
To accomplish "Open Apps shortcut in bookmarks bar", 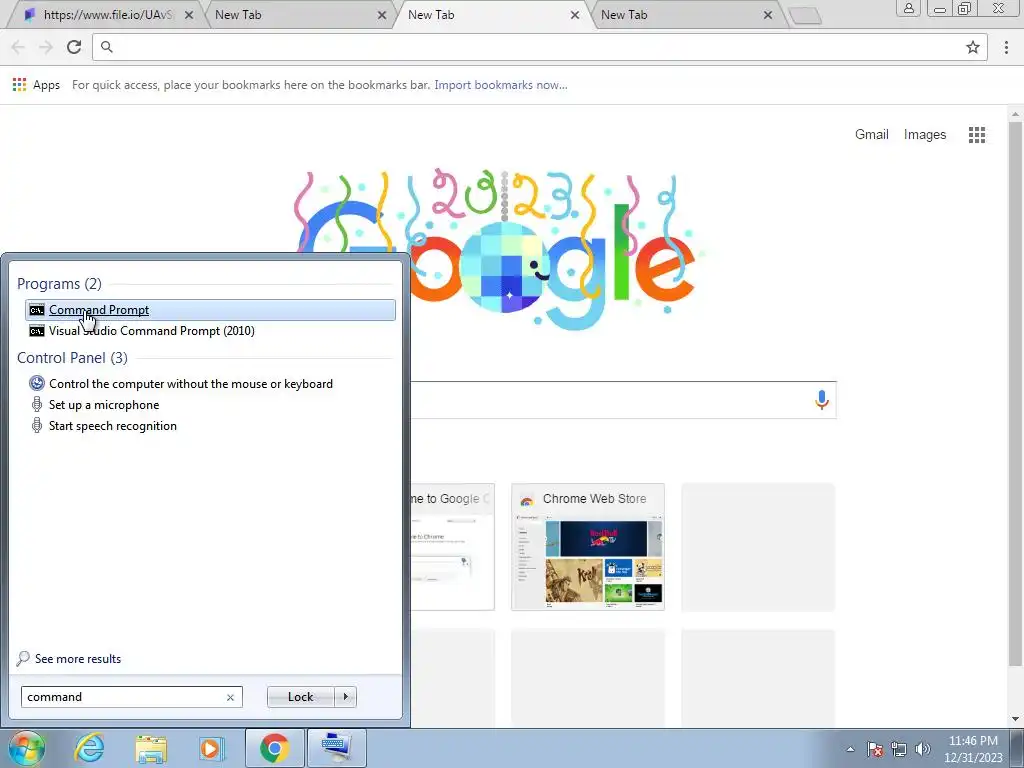I will pyautogui.click(x=37, y=85).
